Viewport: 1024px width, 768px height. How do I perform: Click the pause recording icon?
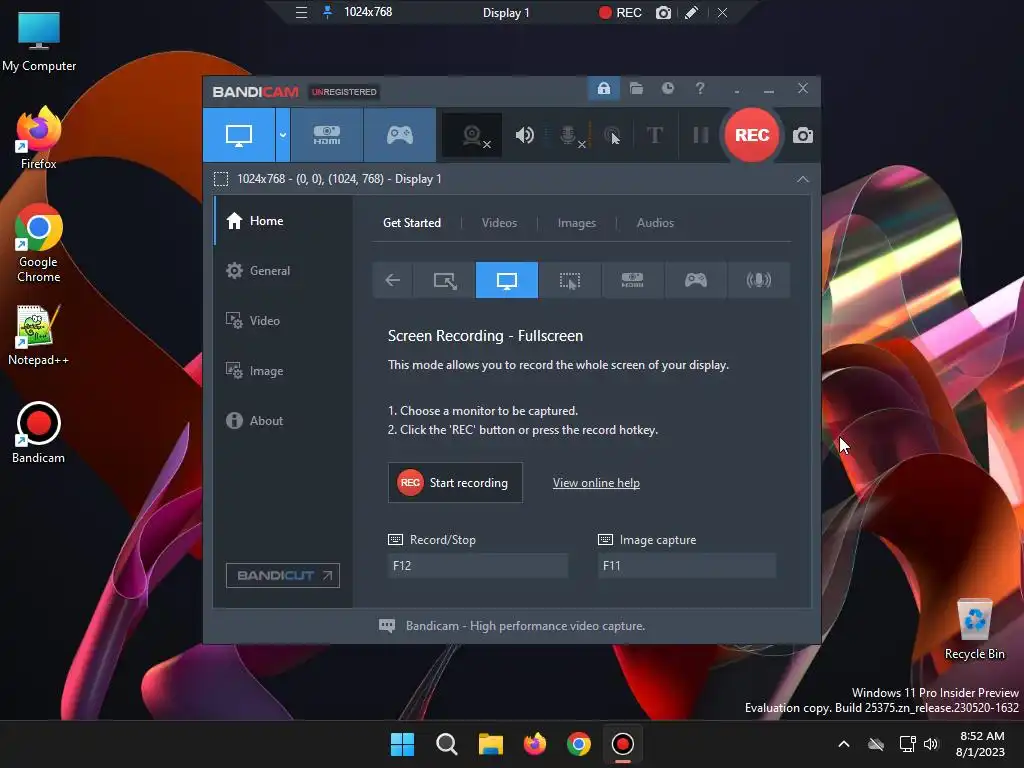pyautogui.click(x=701, y=135)
